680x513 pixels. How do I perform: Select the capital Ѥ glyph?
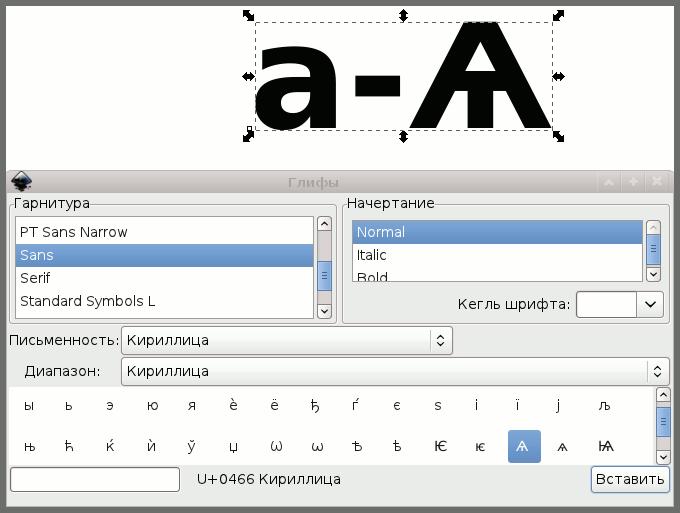click(440, 446)
